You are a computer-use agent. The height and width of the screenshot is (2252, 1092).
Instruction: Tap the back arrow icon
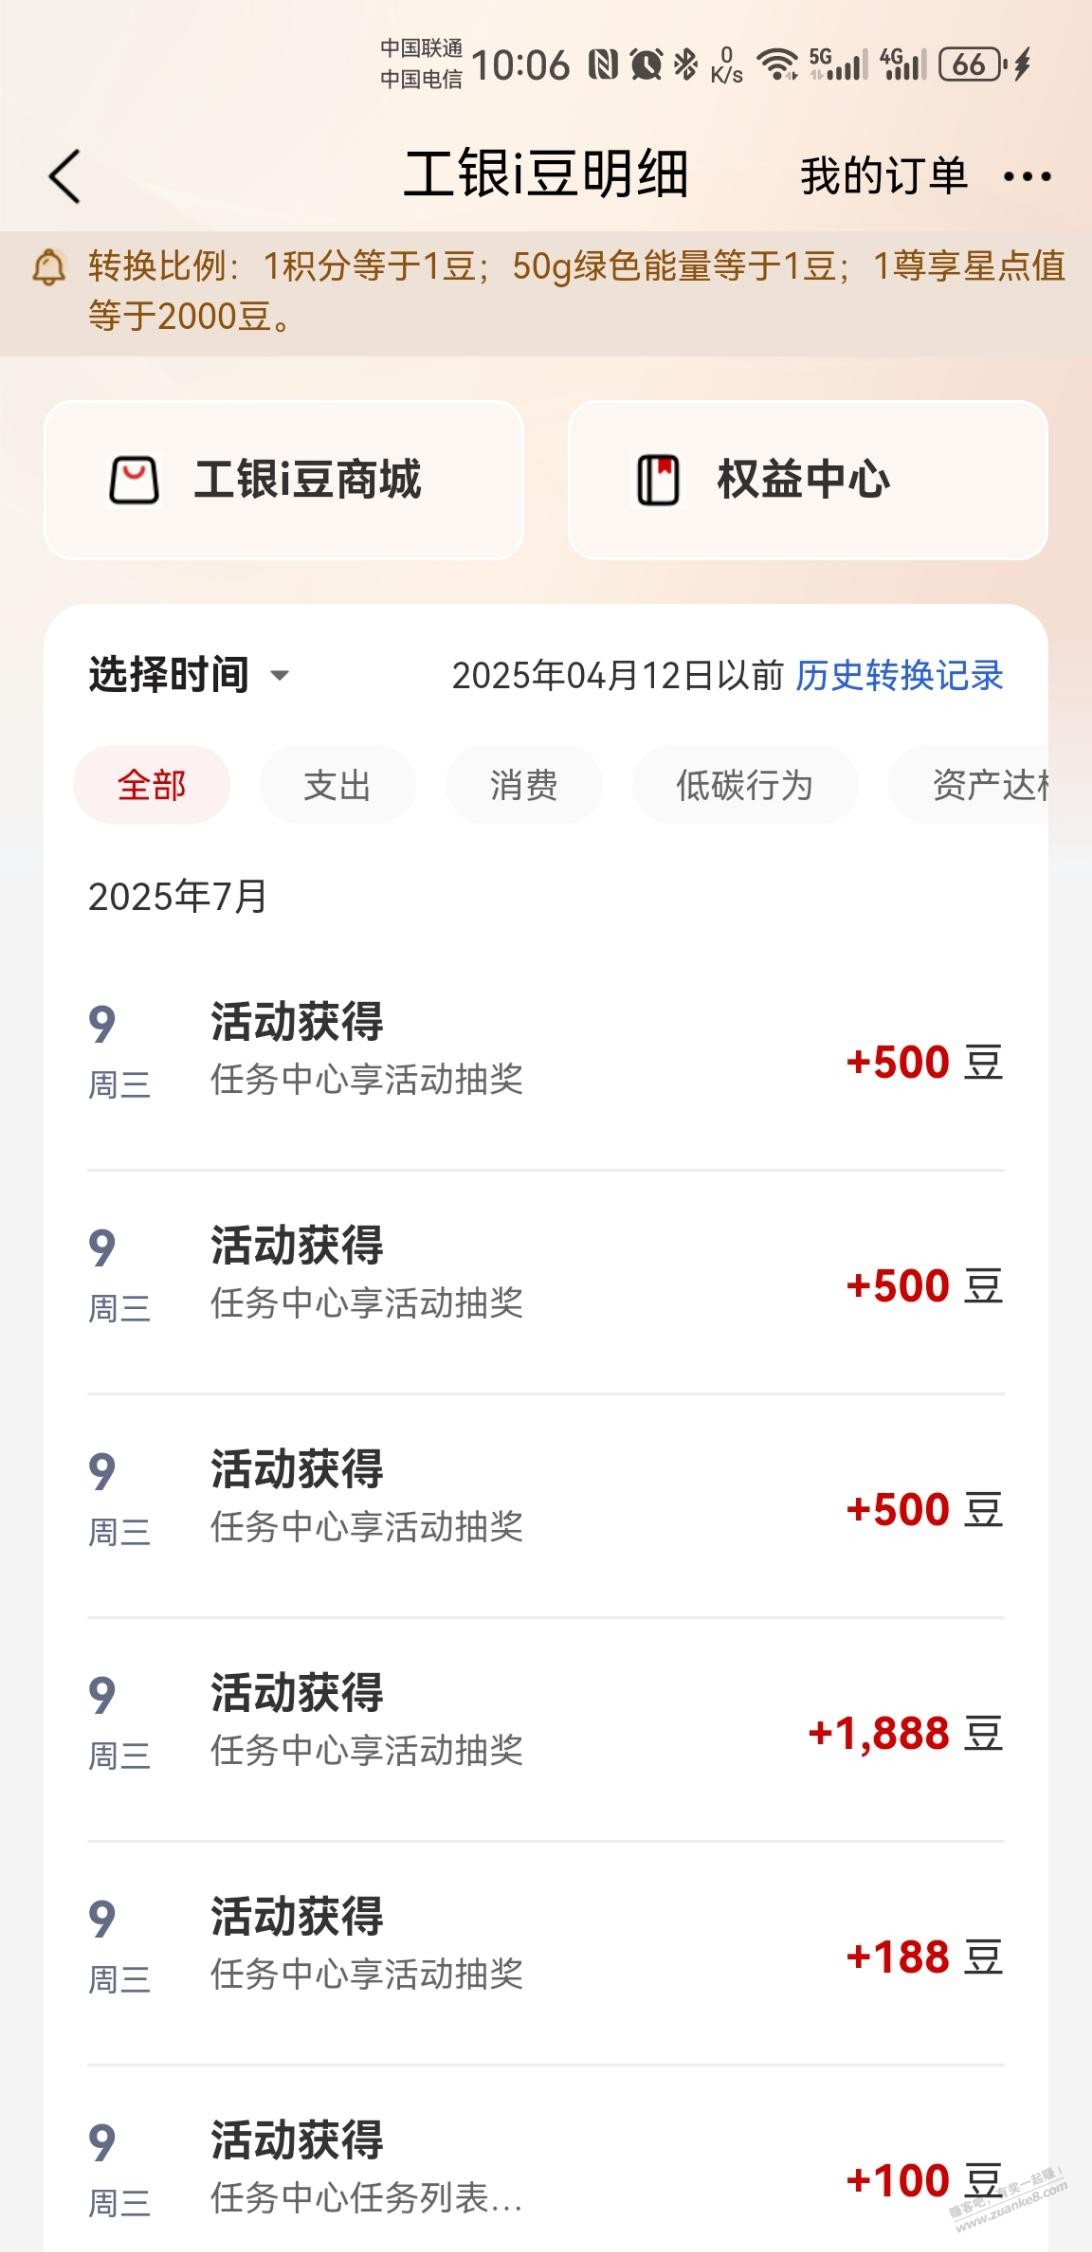tap(65, 177)
